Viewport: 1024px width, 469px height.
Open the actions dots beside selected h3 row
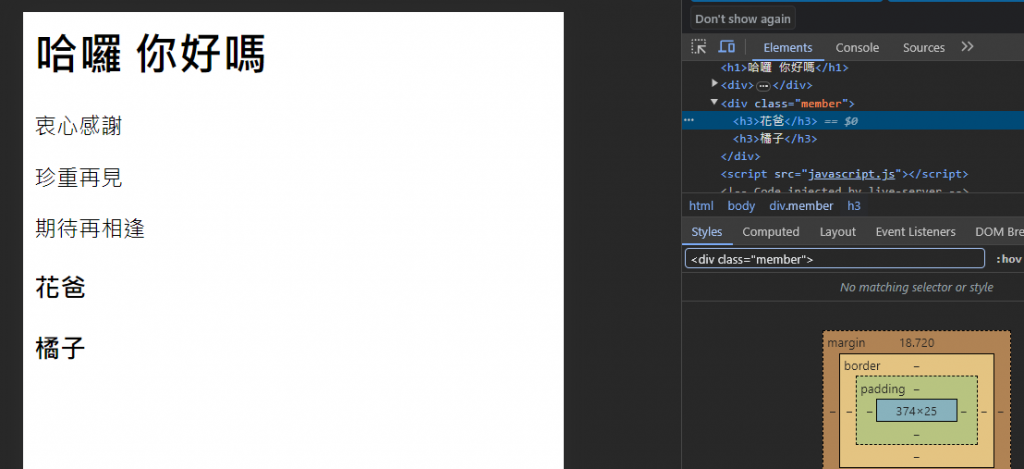pyautogui.click(x=688, y=120)
